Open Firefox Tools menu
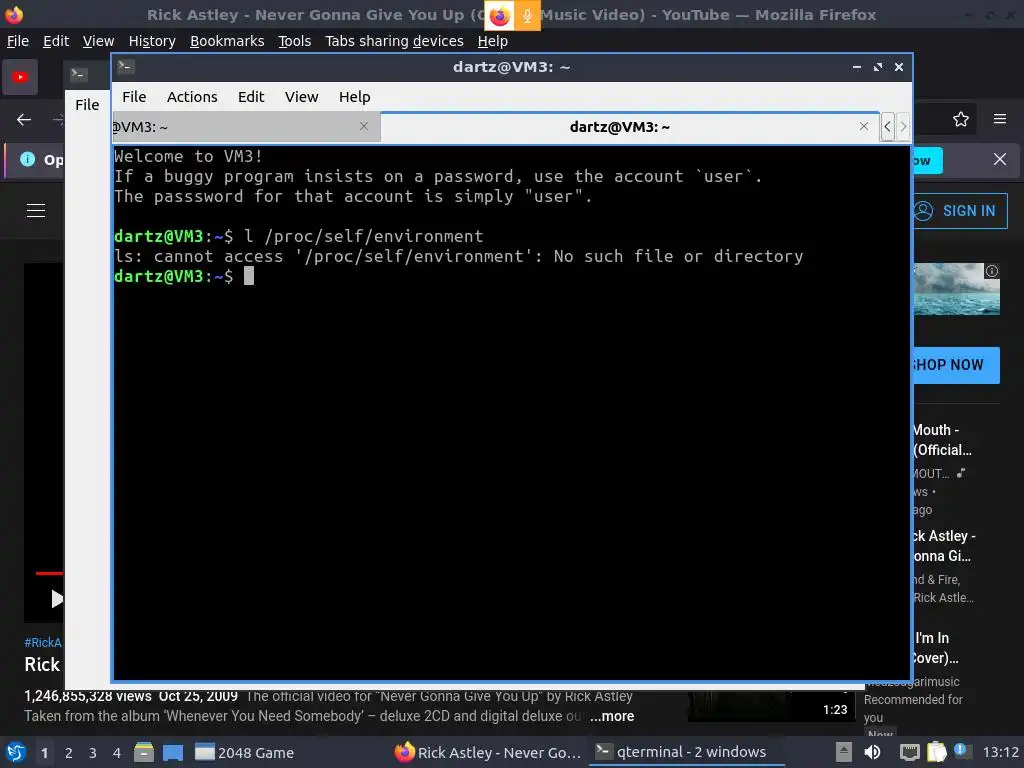Viewport: 1024px width, 768px height. 295,41
